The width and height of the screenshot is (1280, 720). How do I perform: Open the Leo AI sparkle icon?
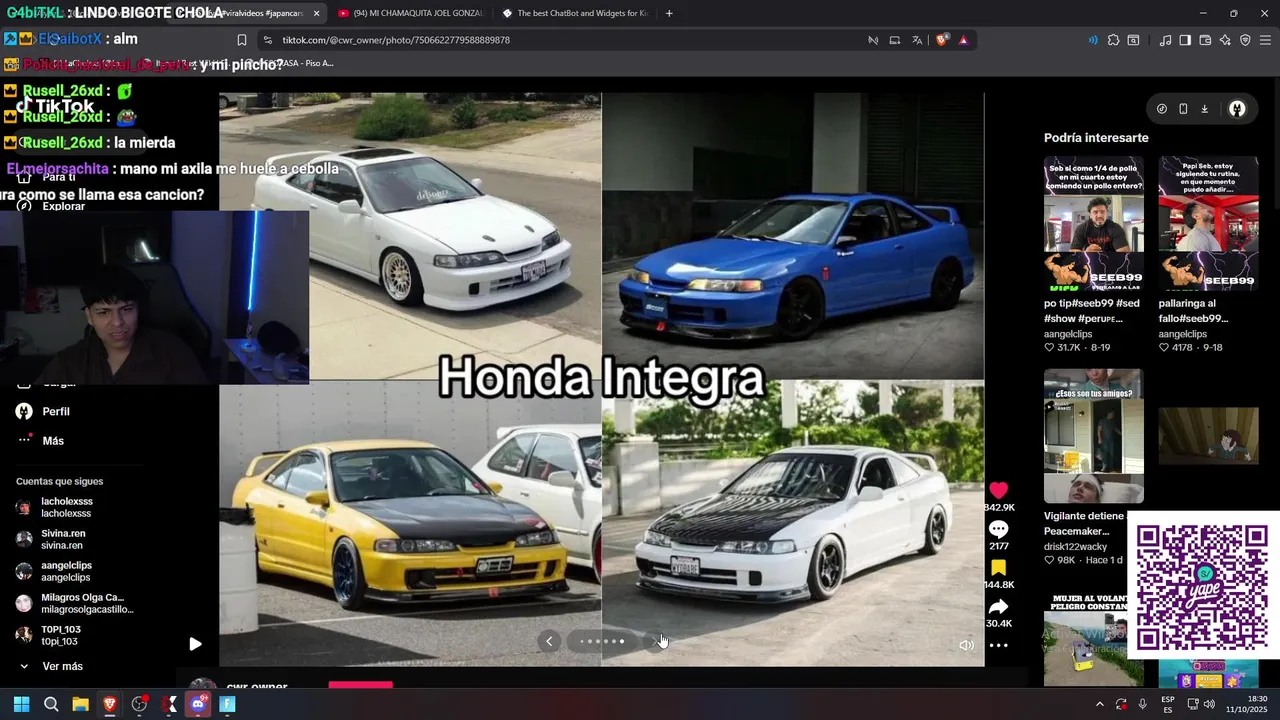click(x=1225, y=40)
